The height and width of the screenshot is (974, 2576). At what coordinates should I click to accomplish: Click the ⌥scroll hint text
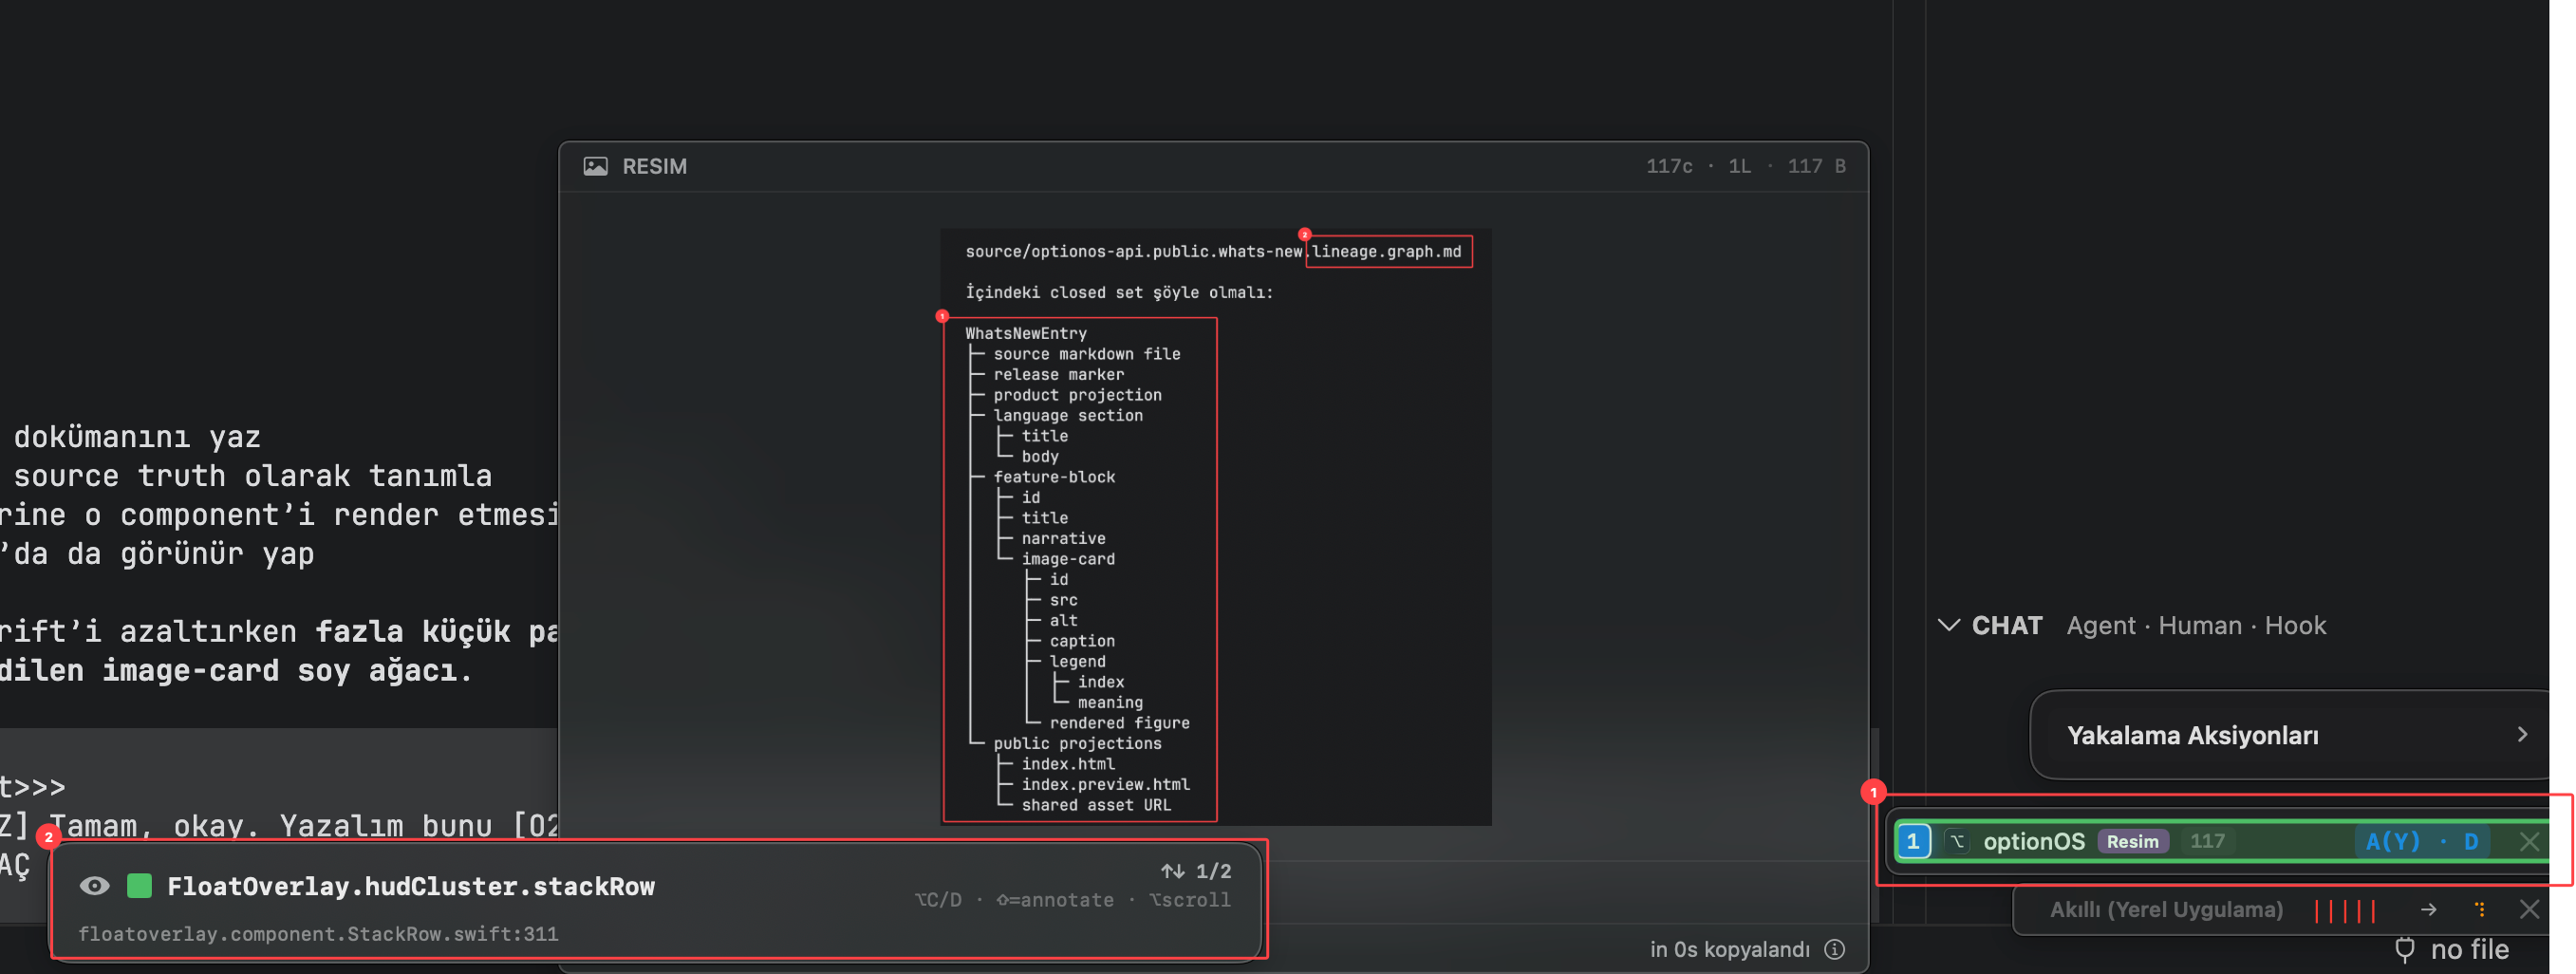click(x=1190, y=900)
